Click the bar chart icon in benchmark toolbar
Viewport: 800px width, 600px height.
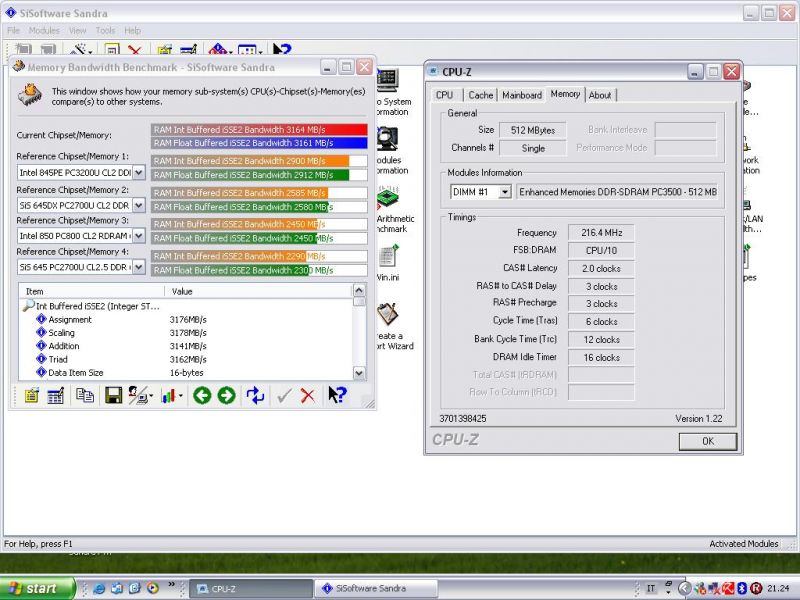(168, 395)
